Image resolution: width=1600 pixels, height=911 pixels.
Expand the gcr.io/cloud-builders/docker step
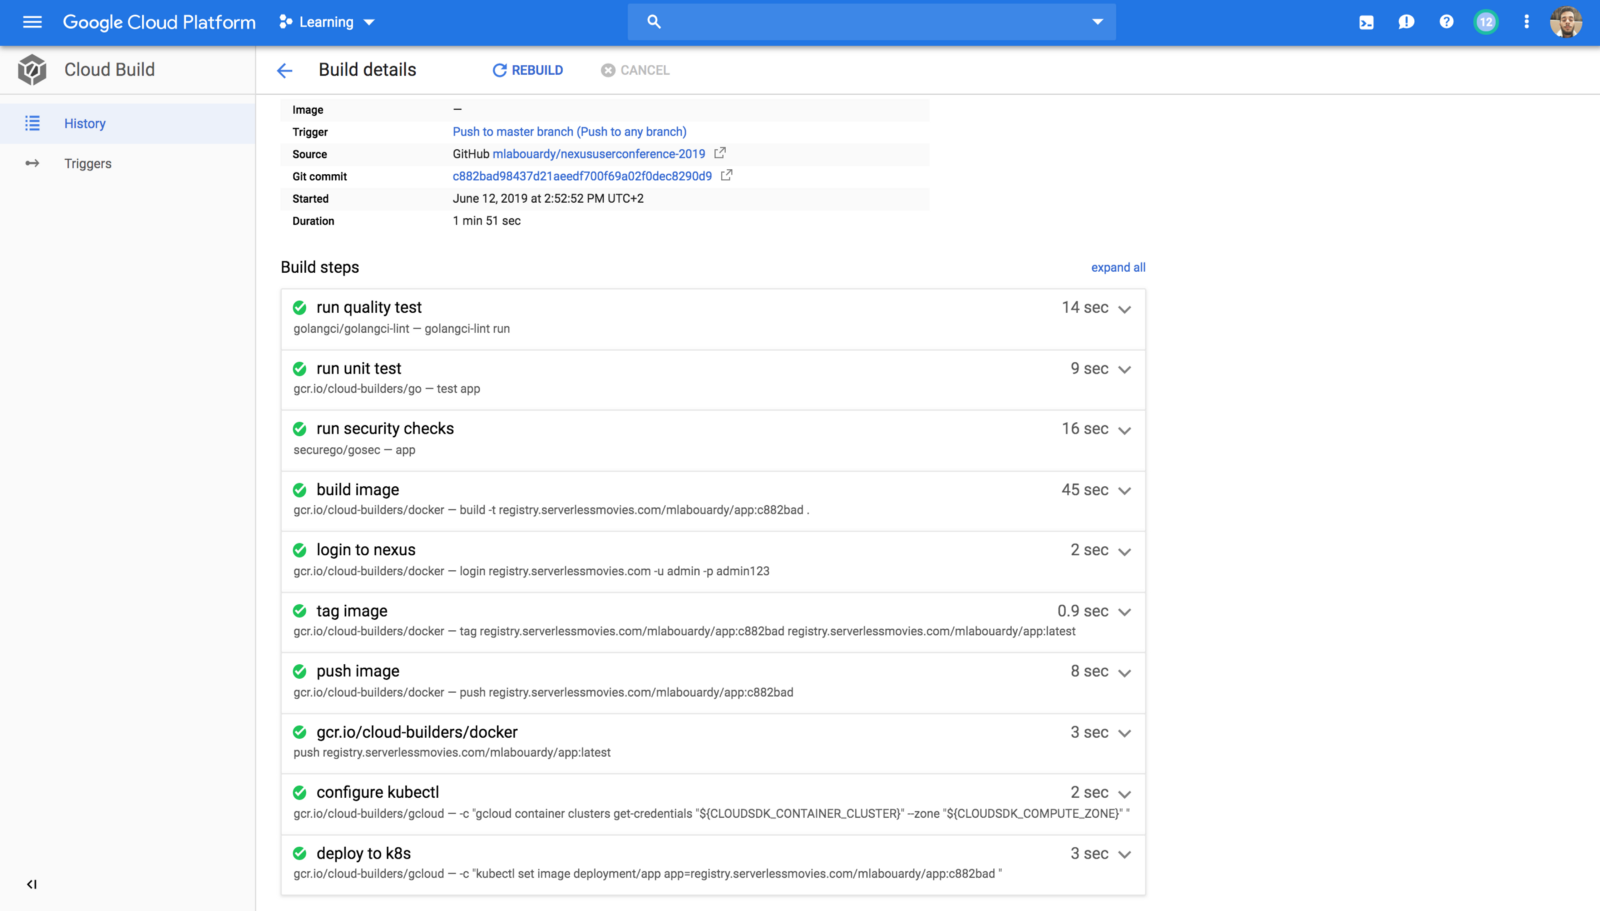(x=1125, y=734)
